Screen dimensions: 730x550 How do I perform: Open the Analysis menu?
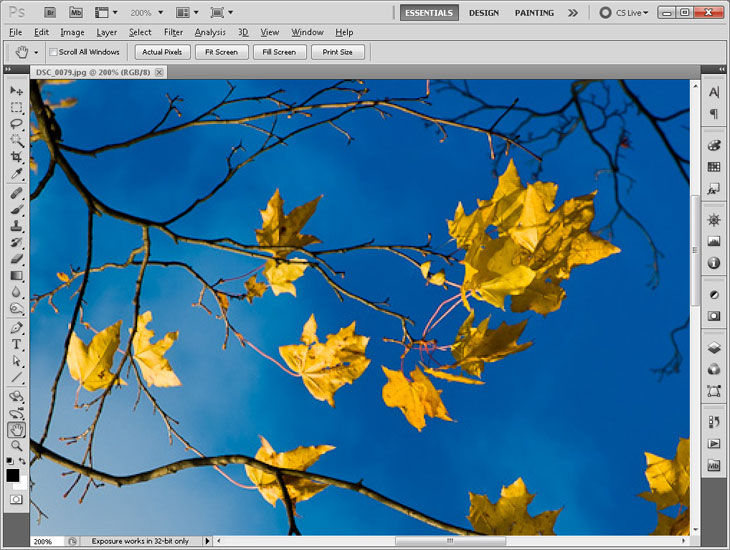[x=210, y=32]
